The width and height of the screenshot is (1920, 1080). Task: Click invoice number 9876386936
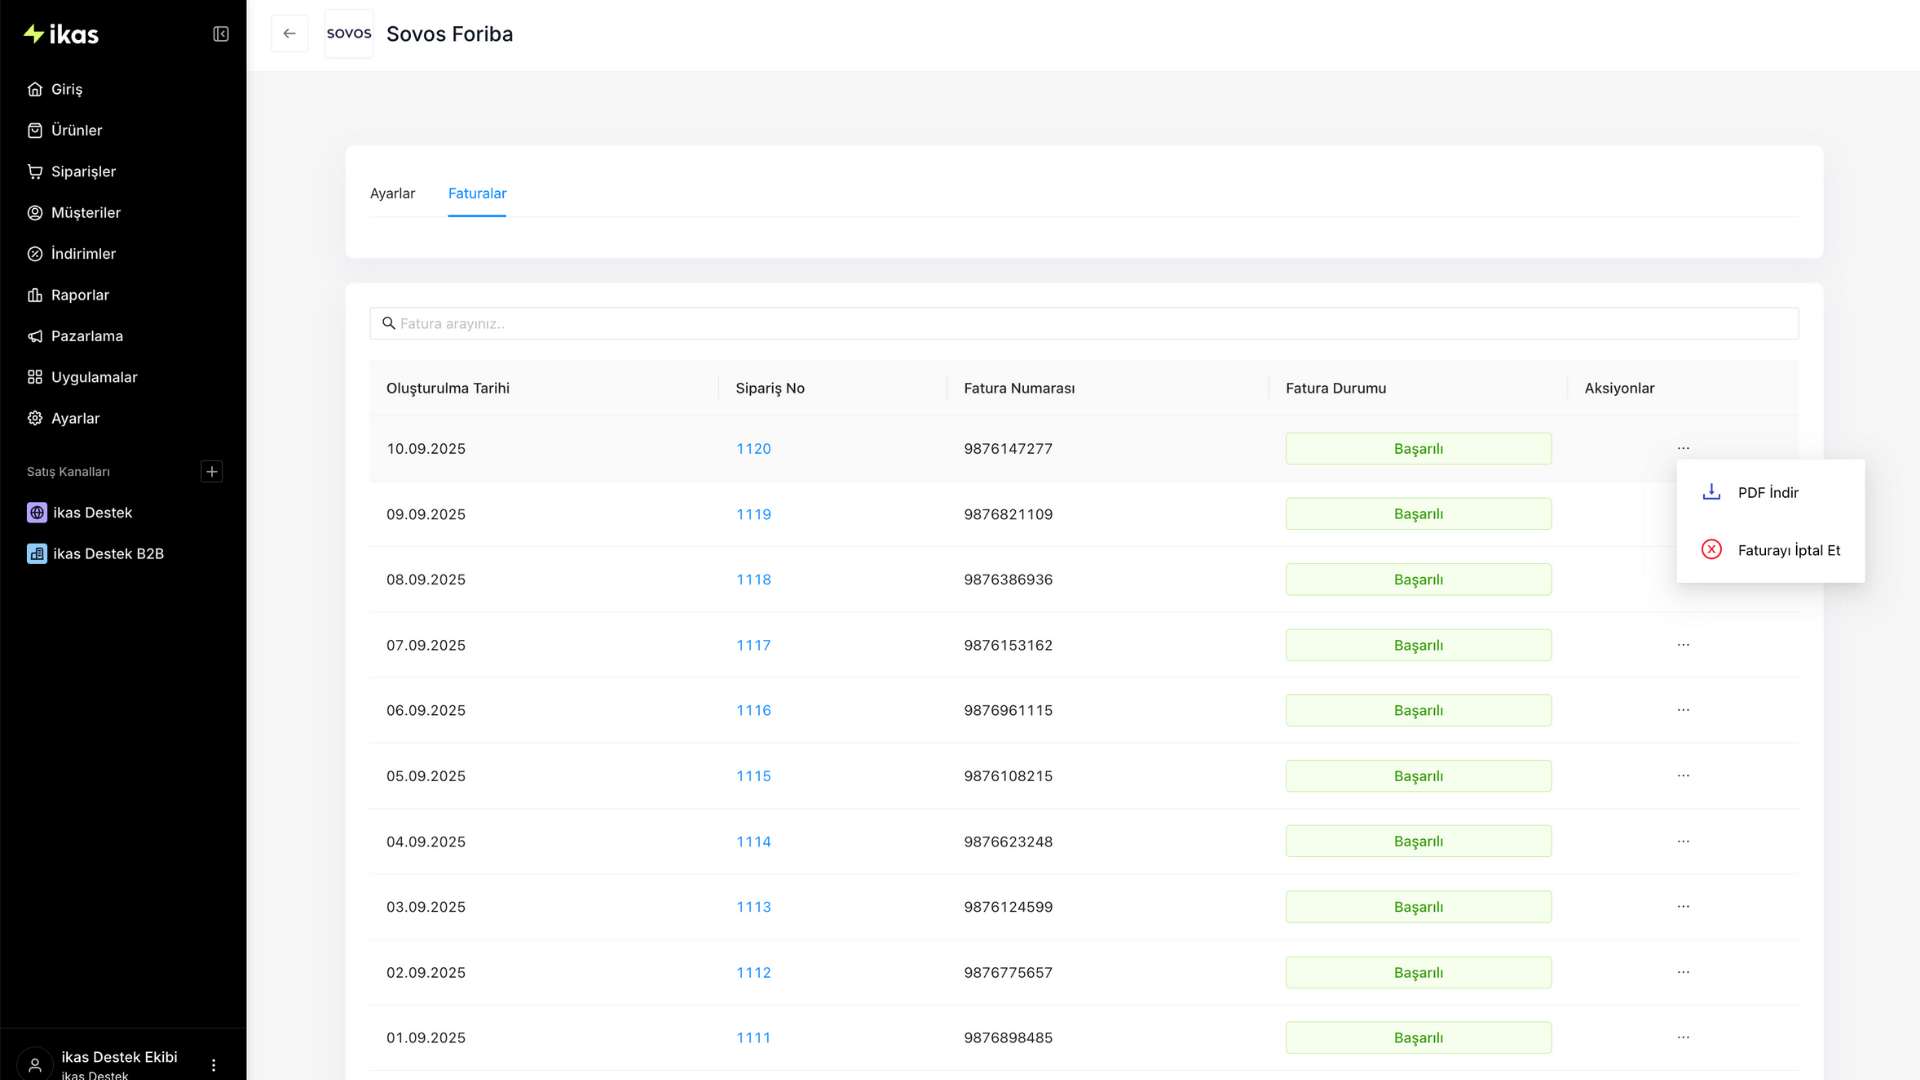coord(1008,580)
